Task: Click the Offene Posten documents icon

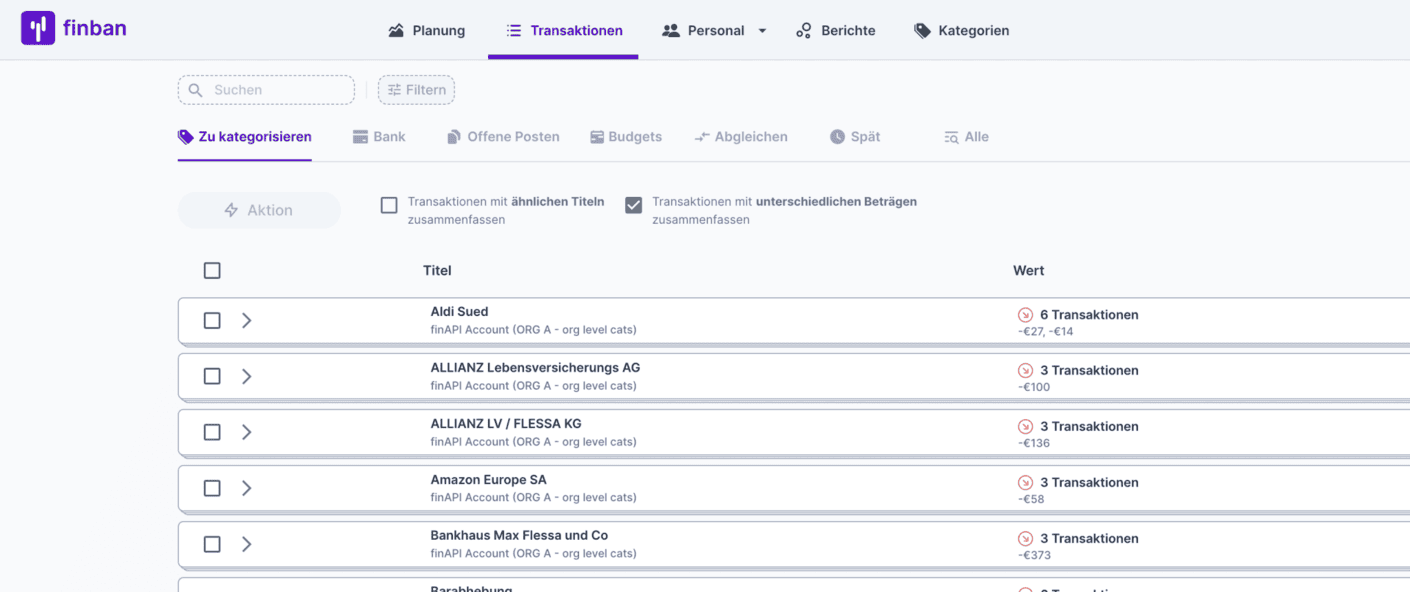Action: (x=454, y=137)
